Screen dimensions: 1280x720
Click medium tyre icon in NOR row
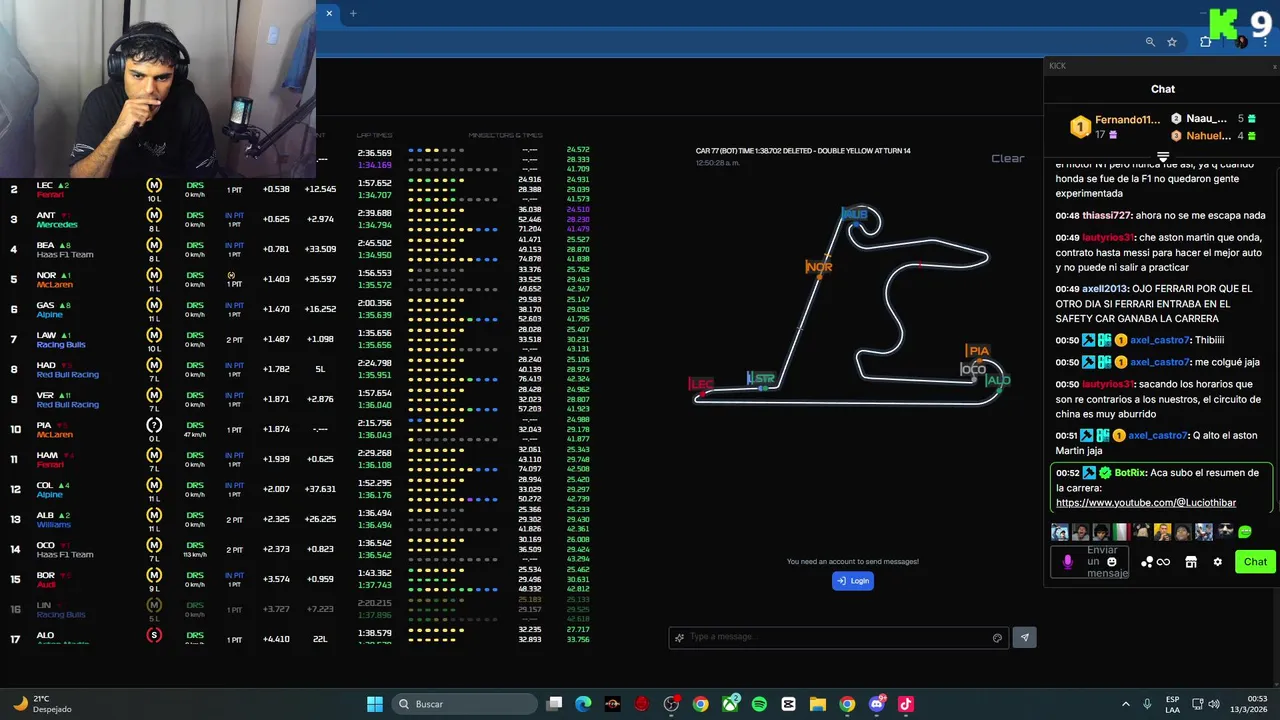pos(154,275)
